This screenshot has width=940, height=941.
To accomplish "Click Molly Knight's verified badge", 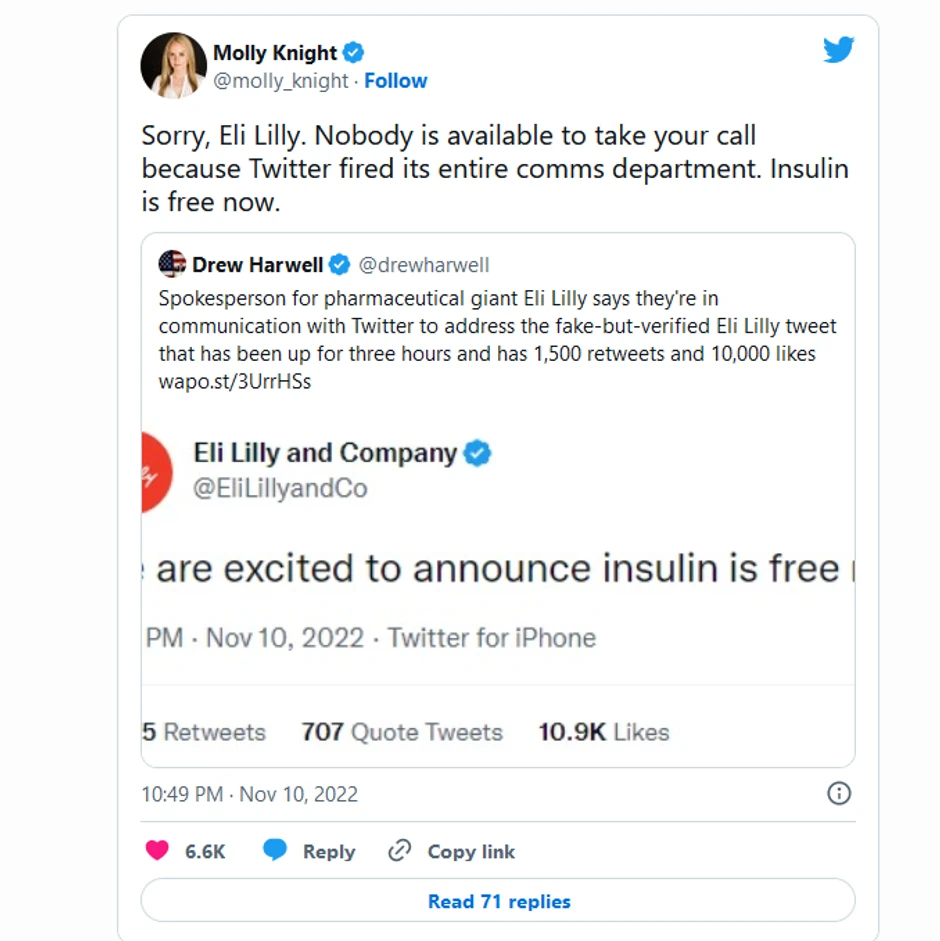I will (353, 53).
